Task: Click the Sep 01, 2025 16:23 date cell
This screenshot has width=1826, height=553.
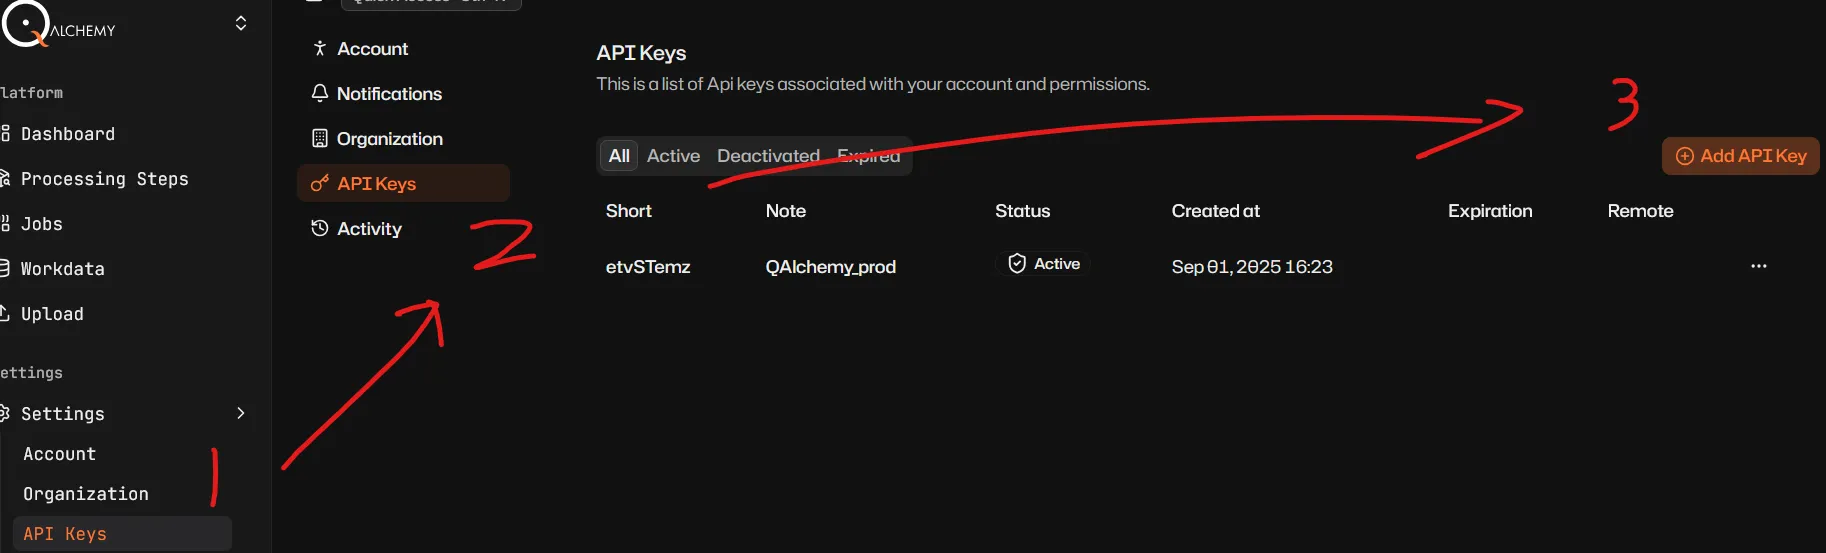Action: 1252,267
